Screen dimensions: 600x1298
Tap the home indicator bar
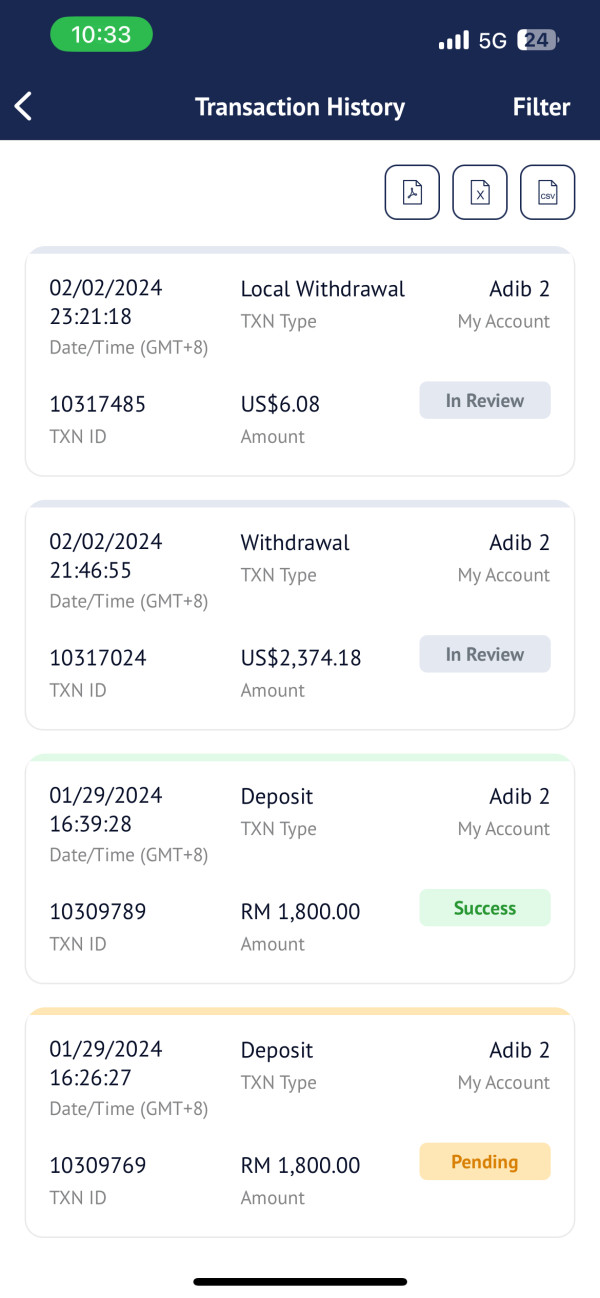pyautogui.click(x=300, y=1281)
